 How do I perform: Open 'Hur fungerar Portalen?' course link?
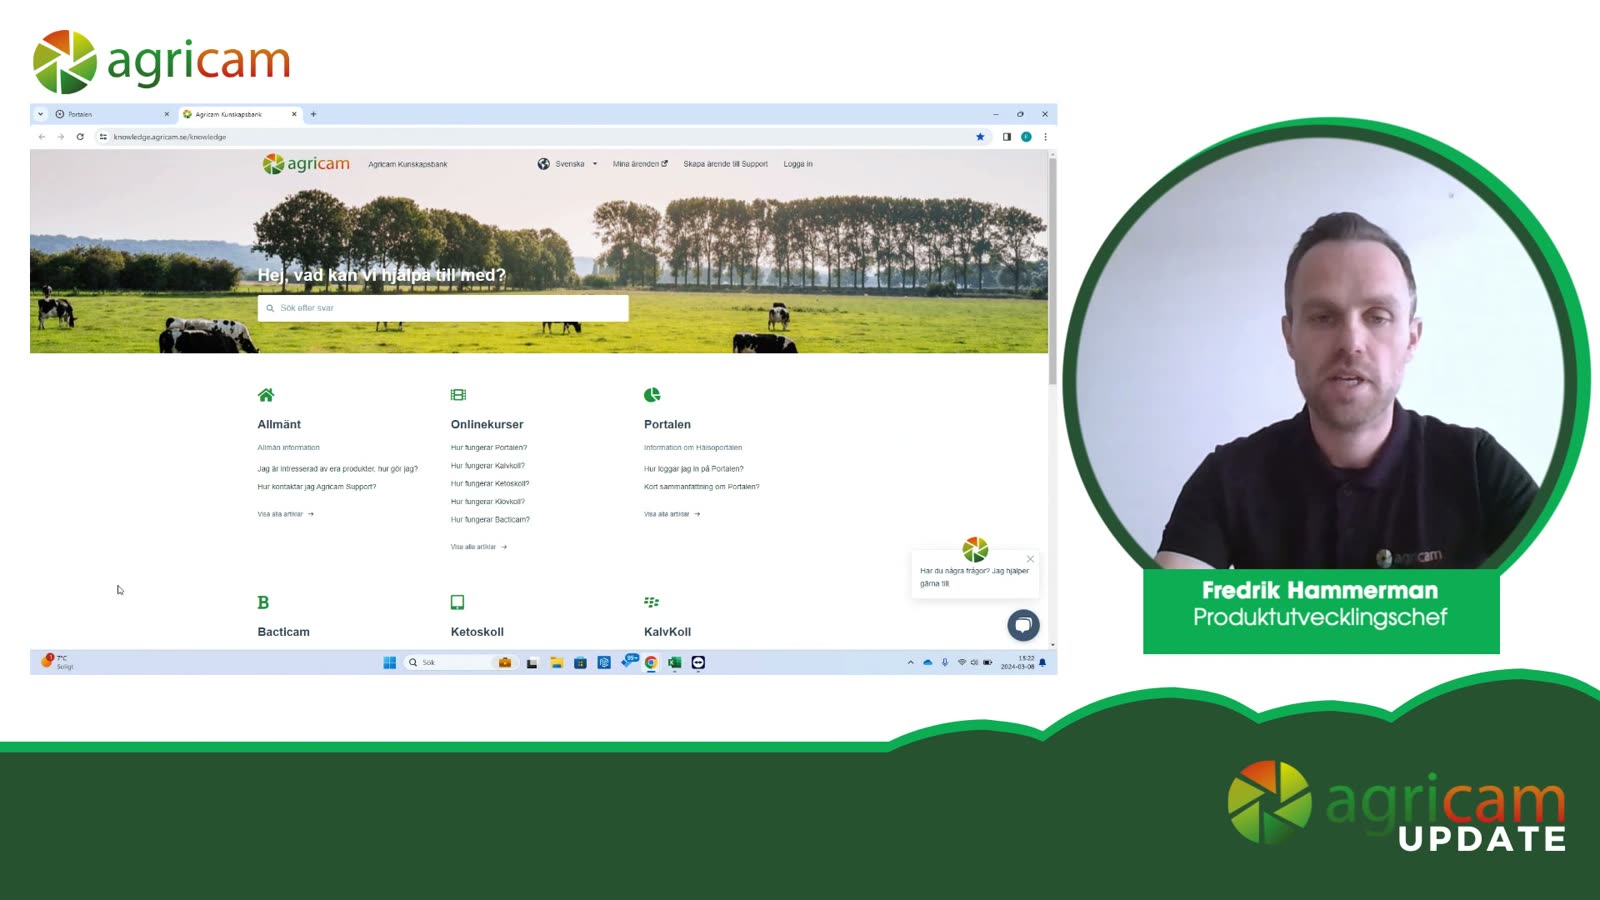click(489, 448)
